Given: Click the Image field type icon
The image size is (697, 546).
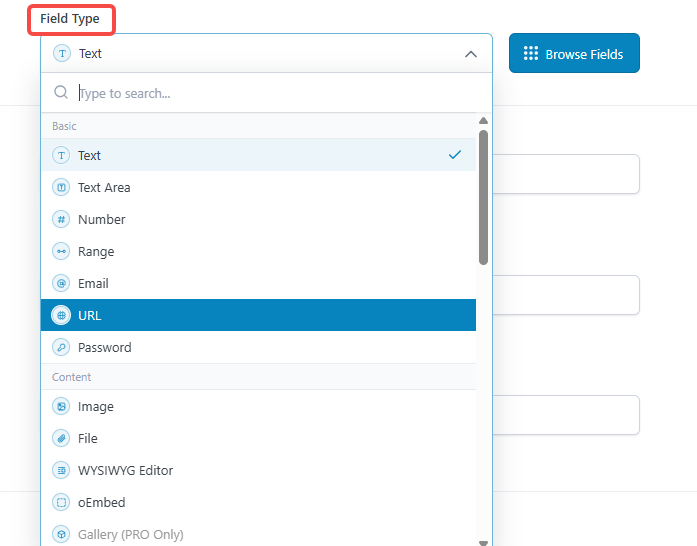Looking at the screenshot, I should (61, 407).
